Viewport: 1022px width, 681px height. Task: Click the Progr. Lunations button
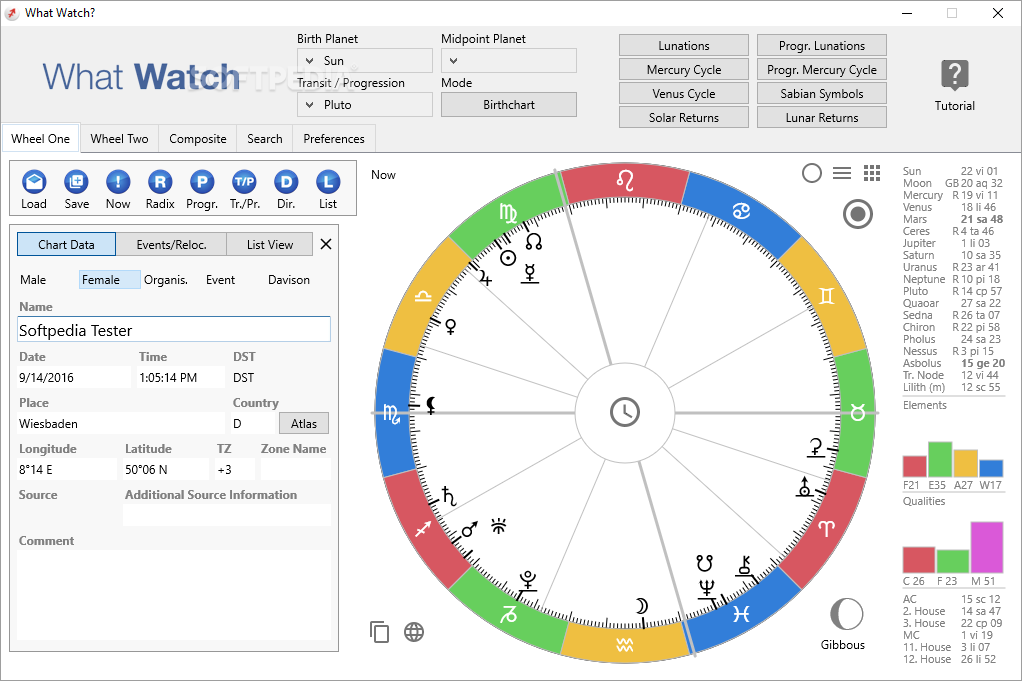coord(822,46)
